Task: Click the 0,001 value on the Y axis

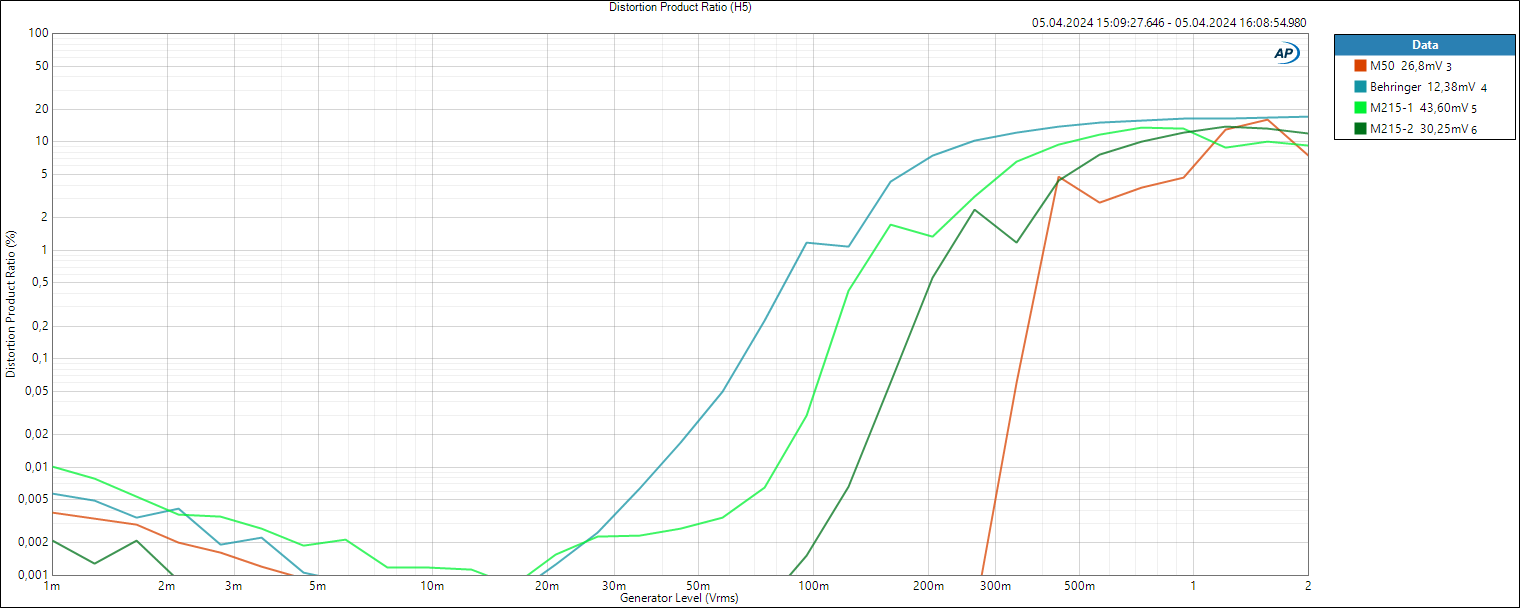Action: (33, 575)
